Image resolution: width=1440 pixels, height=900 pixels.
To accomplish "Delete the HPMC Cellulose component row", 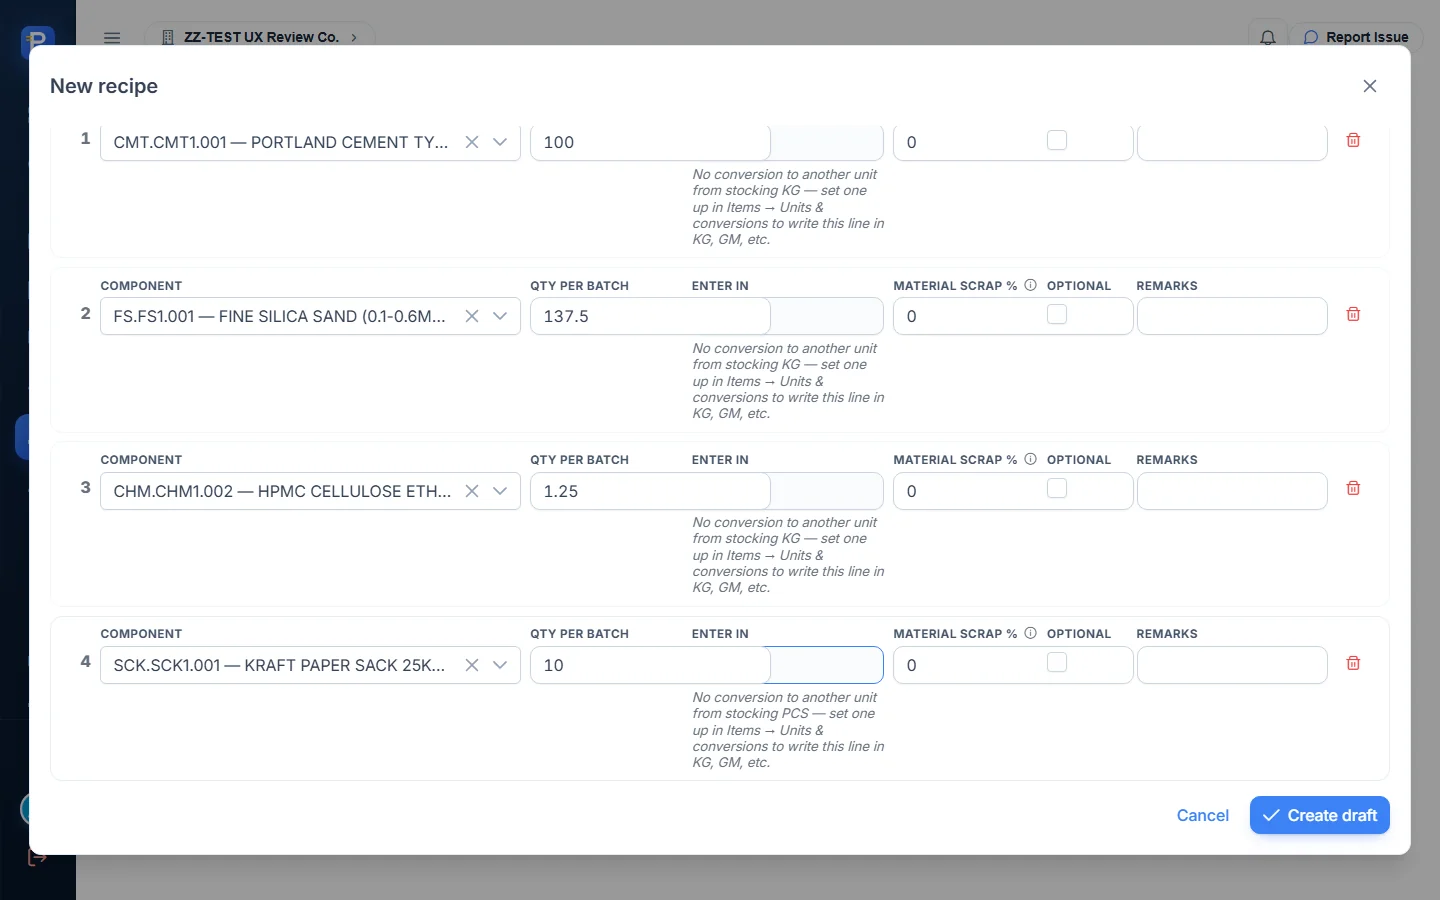I will [1353, 489].
